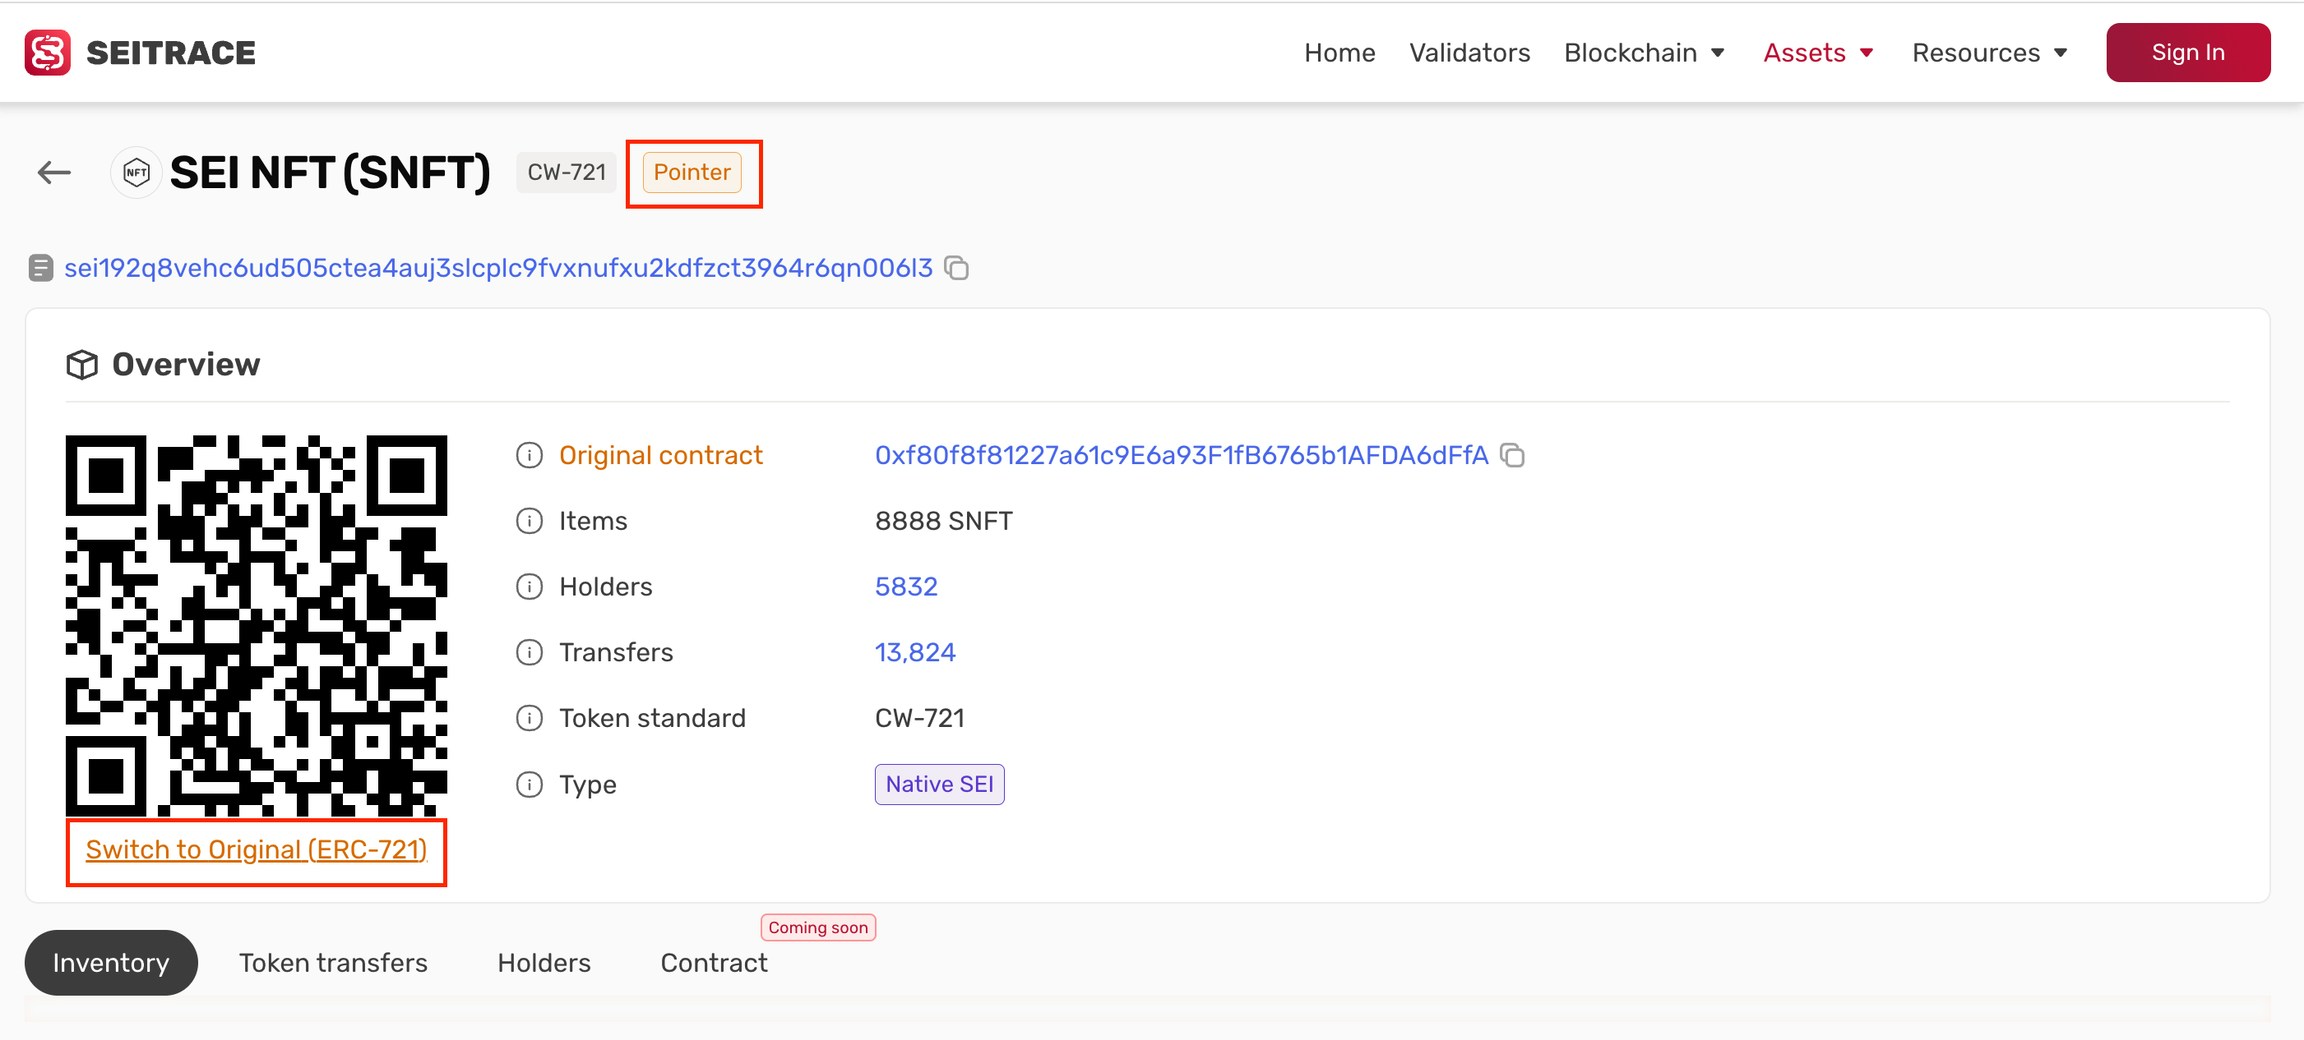Open the Contract tab
Screen dimensions: 2304x1040
pos(714,962)
